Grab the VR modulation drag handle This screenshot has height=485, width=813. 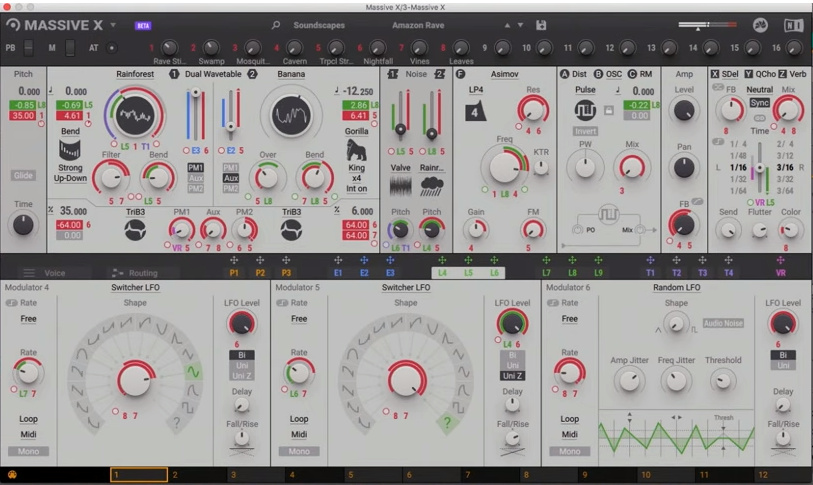click(780, 260)
